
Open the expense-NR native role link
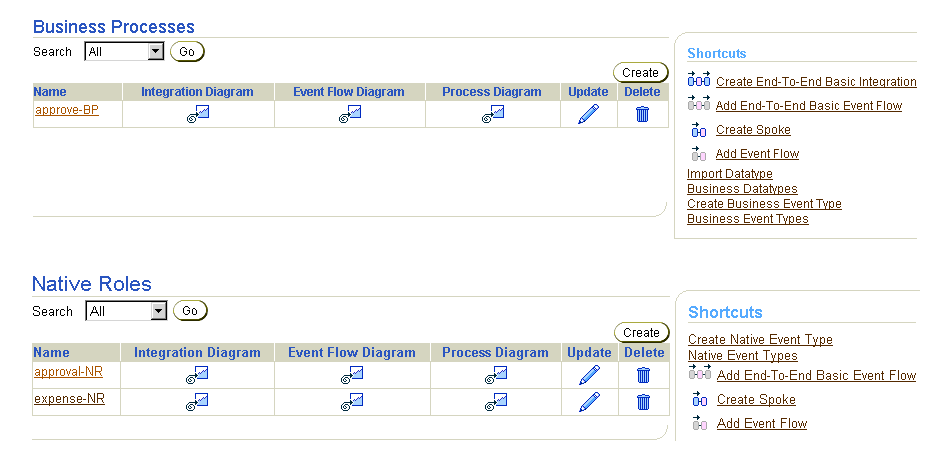click(x=69, y=399)
